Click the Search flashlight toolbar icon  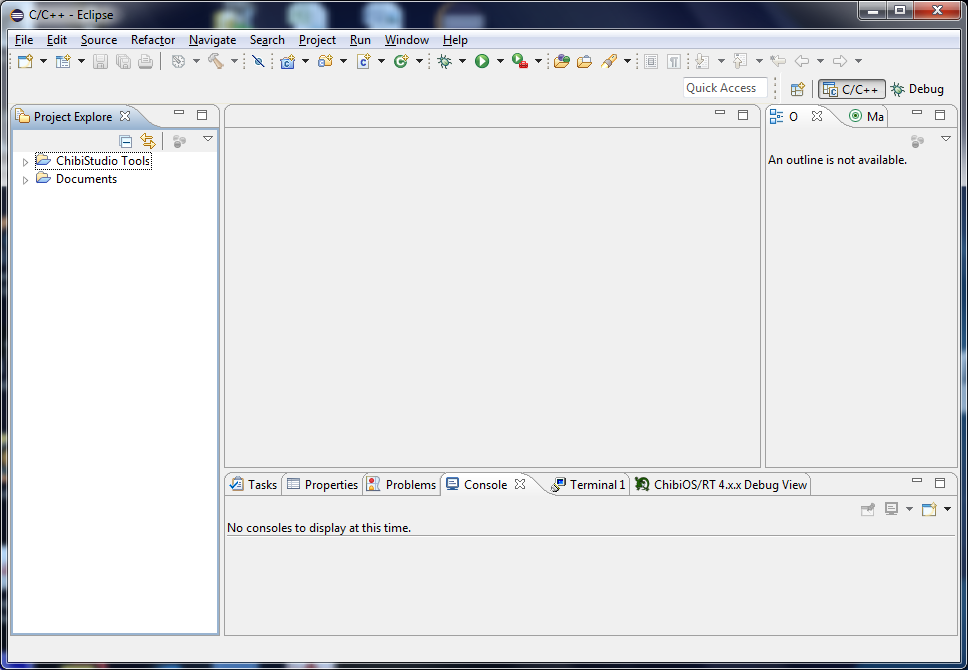point(609,62)
